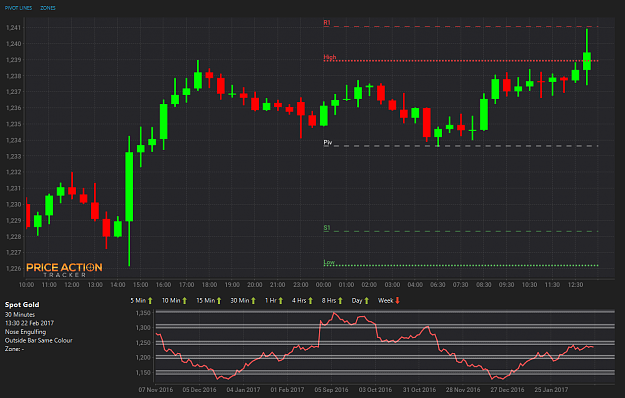Click the 8 Hrs green up arrow
625x398 pixels.
[x=340, y=301]
